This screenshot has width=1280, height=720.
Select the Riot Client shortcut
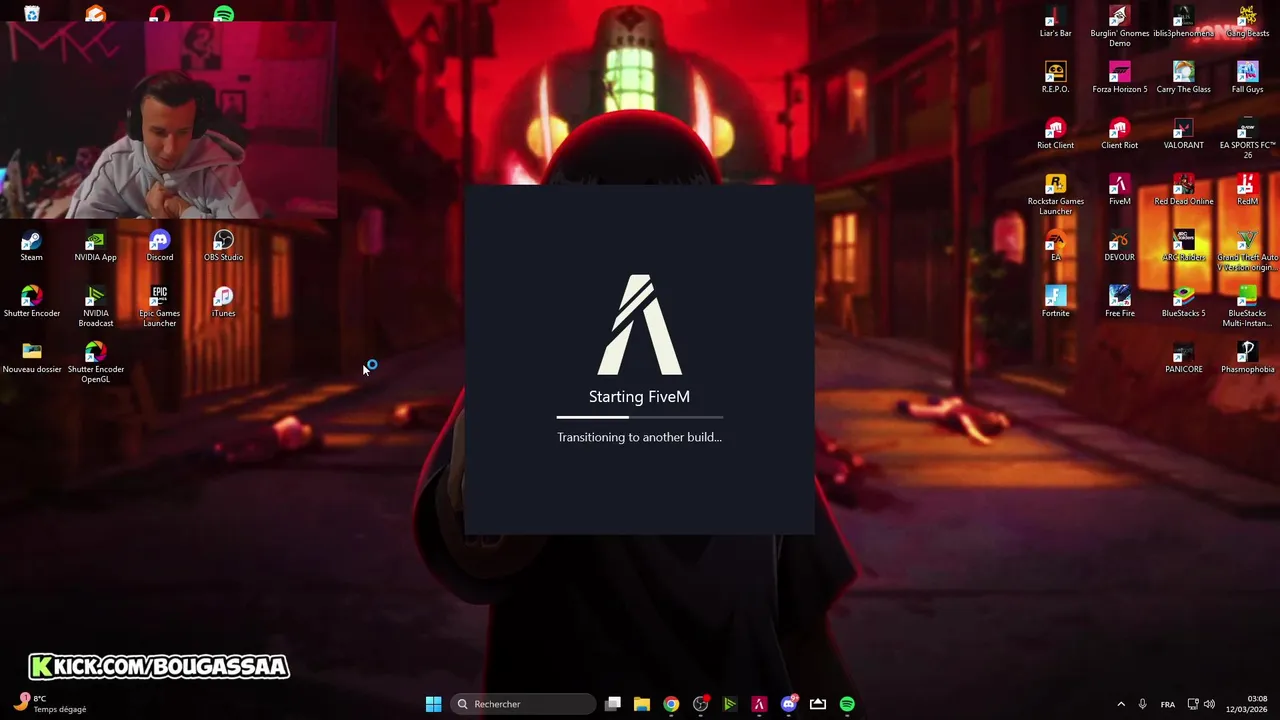point(1055,134)
